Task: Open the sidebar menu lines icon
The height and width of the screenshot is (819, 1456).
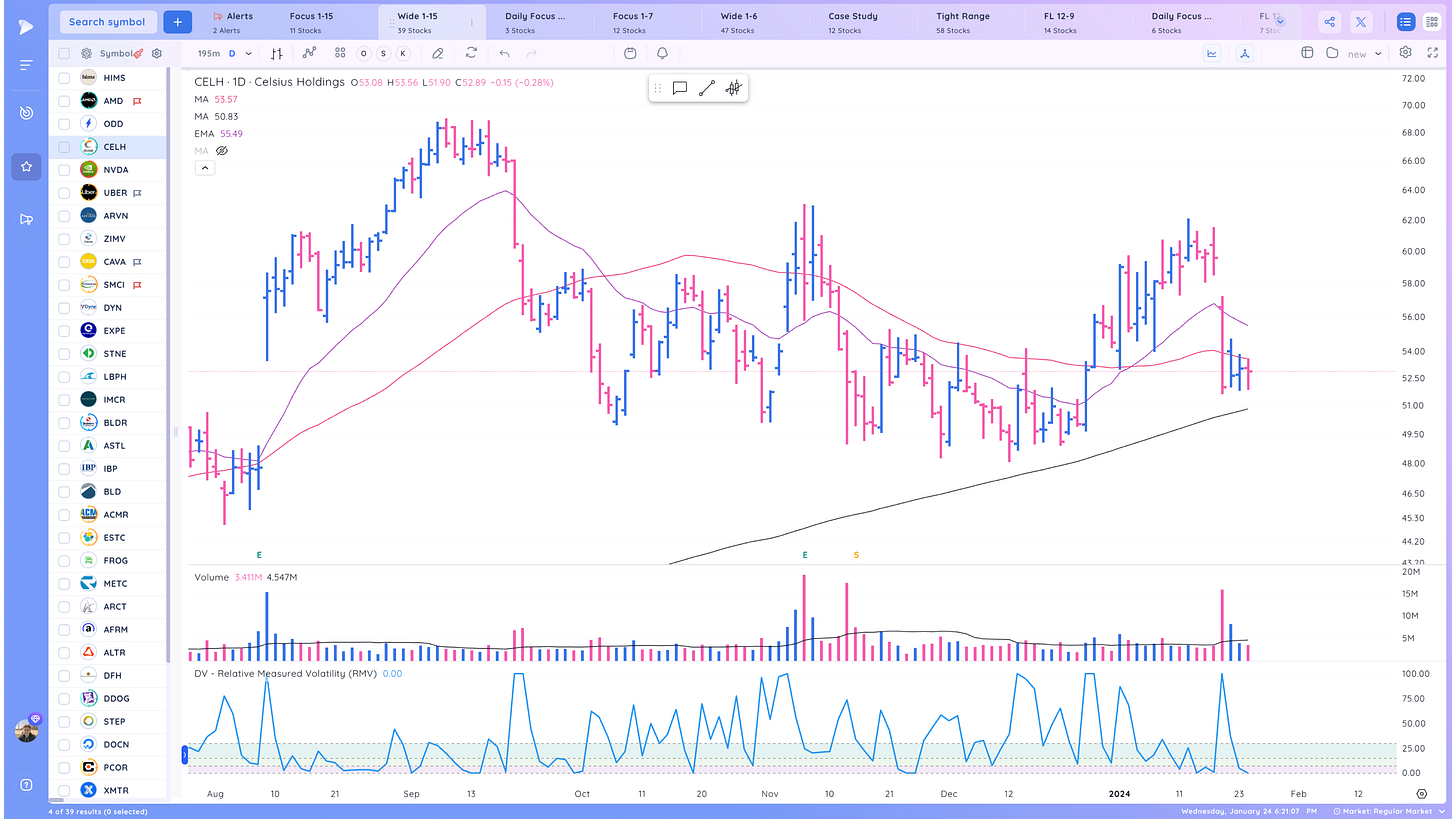Action: 26,65
